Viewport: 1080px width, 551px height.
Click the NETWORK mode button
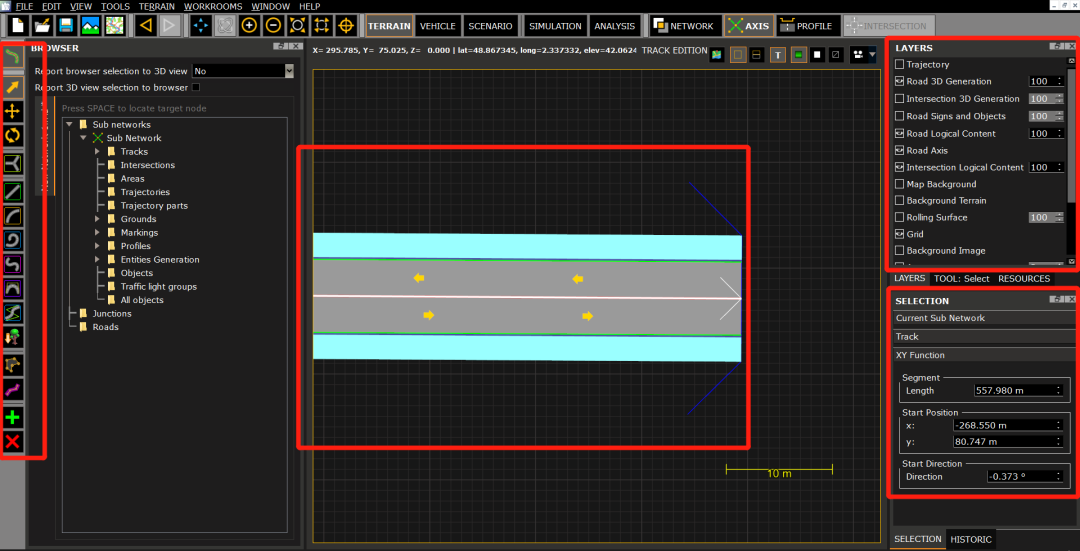coord(684,26)
